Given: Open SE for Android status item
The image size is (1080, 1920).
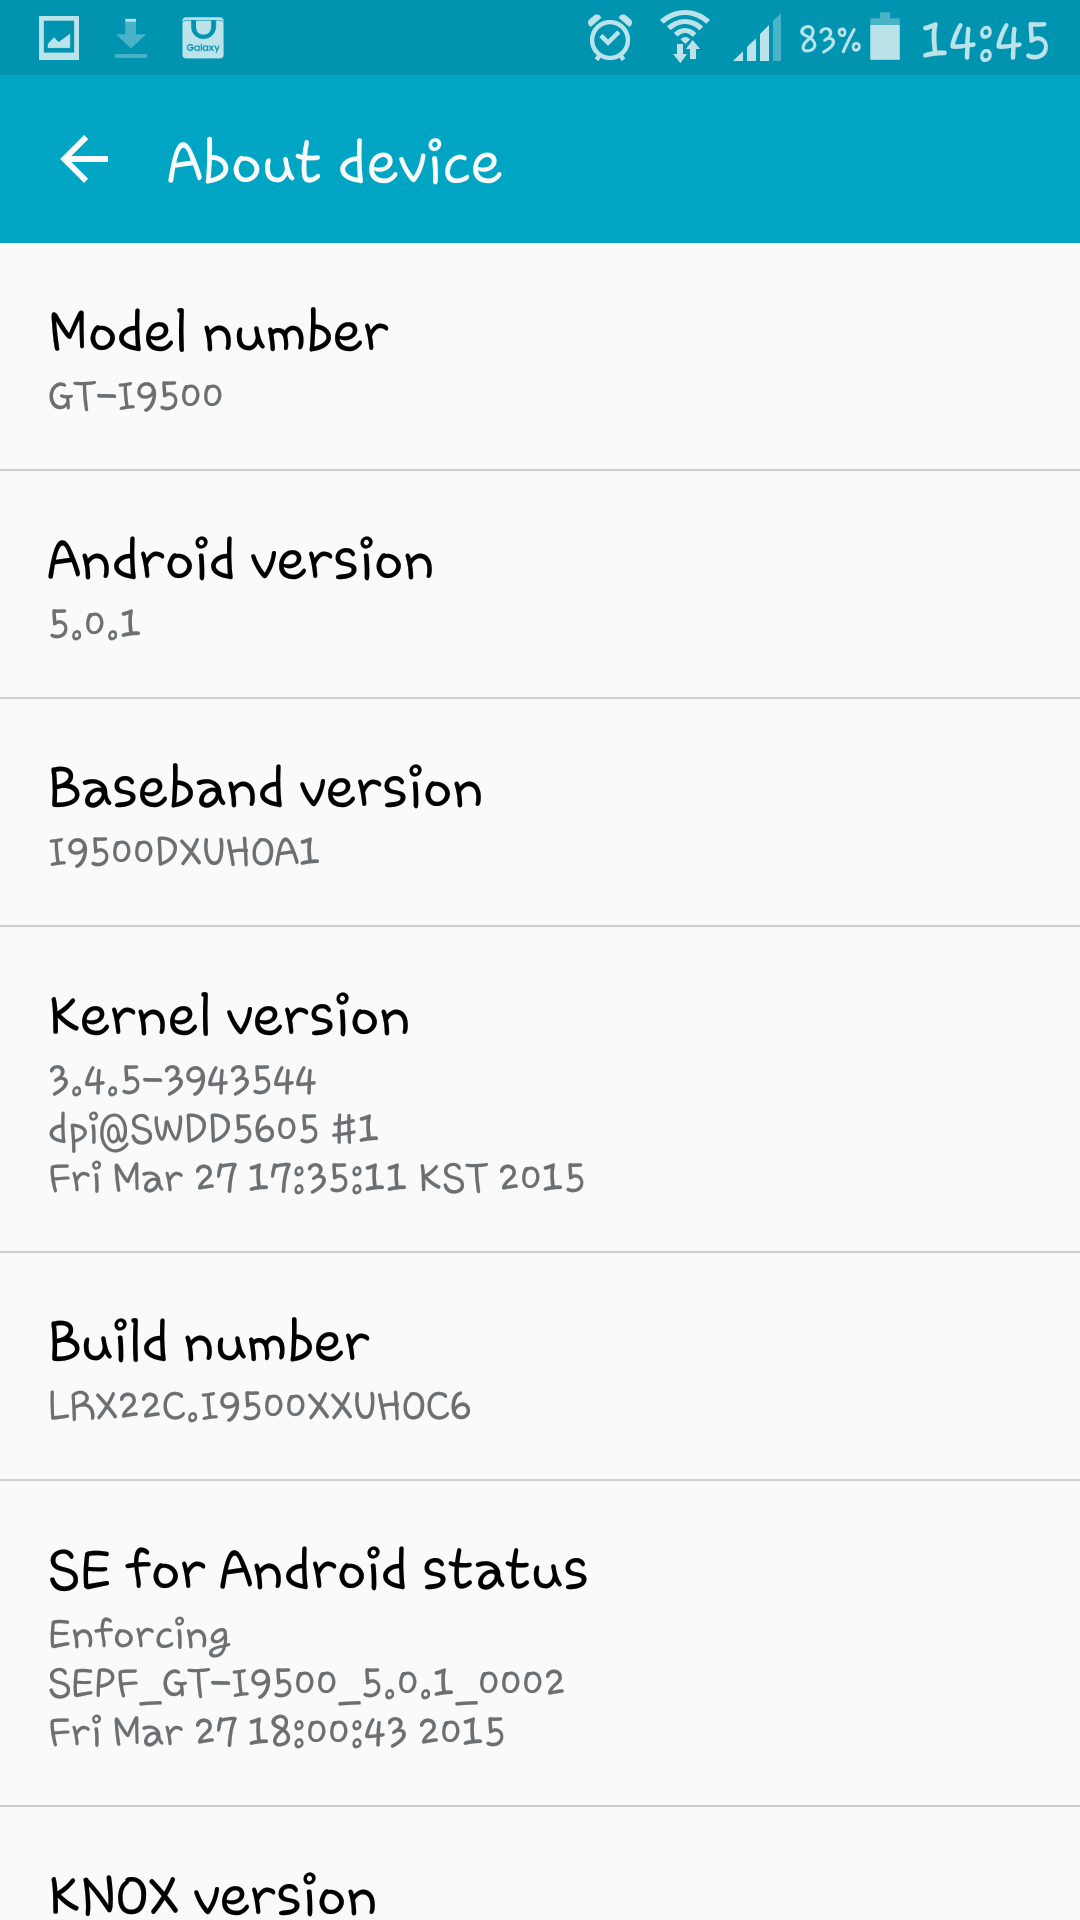Looking at the screenshot, I should [x=540, y=1644].
